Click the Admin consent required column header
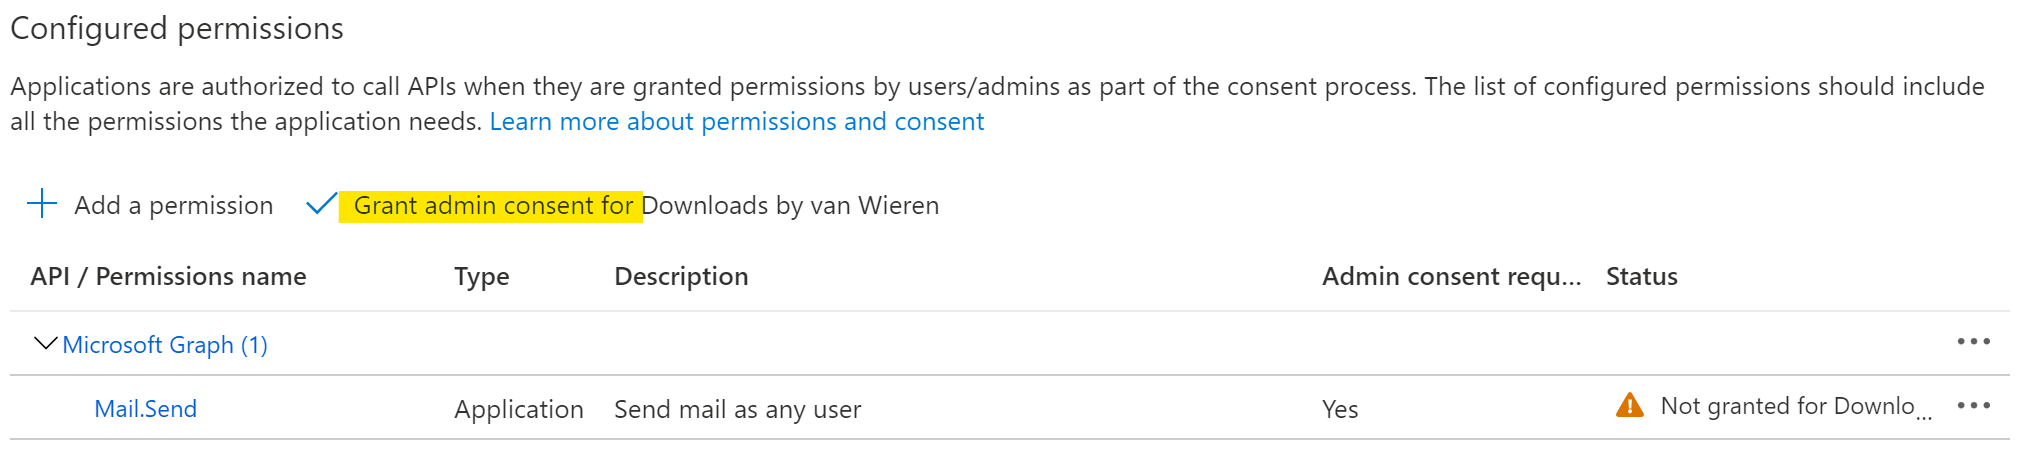The width and height of the screenshot is (2038, 462). [x=1452, y=277]
